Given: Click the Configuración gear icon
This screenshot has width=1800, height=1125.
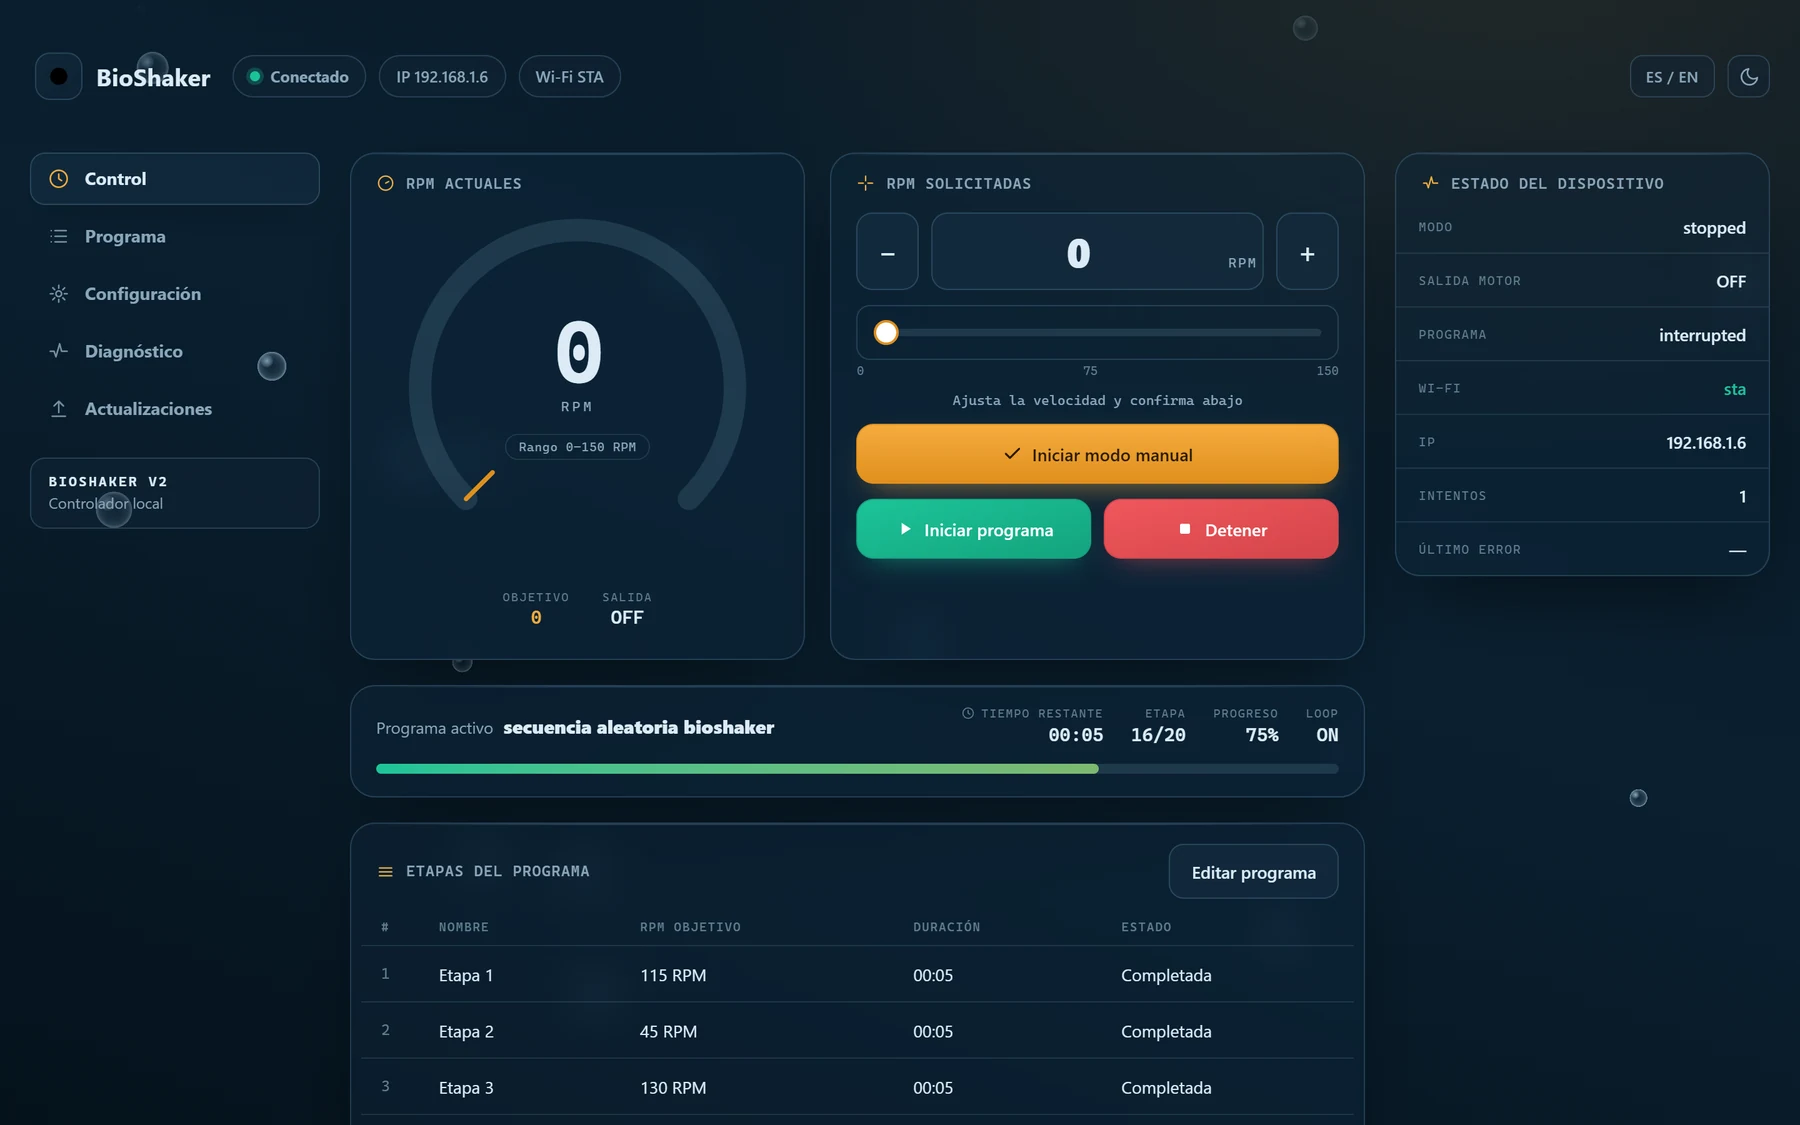Looking at the screenshot, I should 59,294.
